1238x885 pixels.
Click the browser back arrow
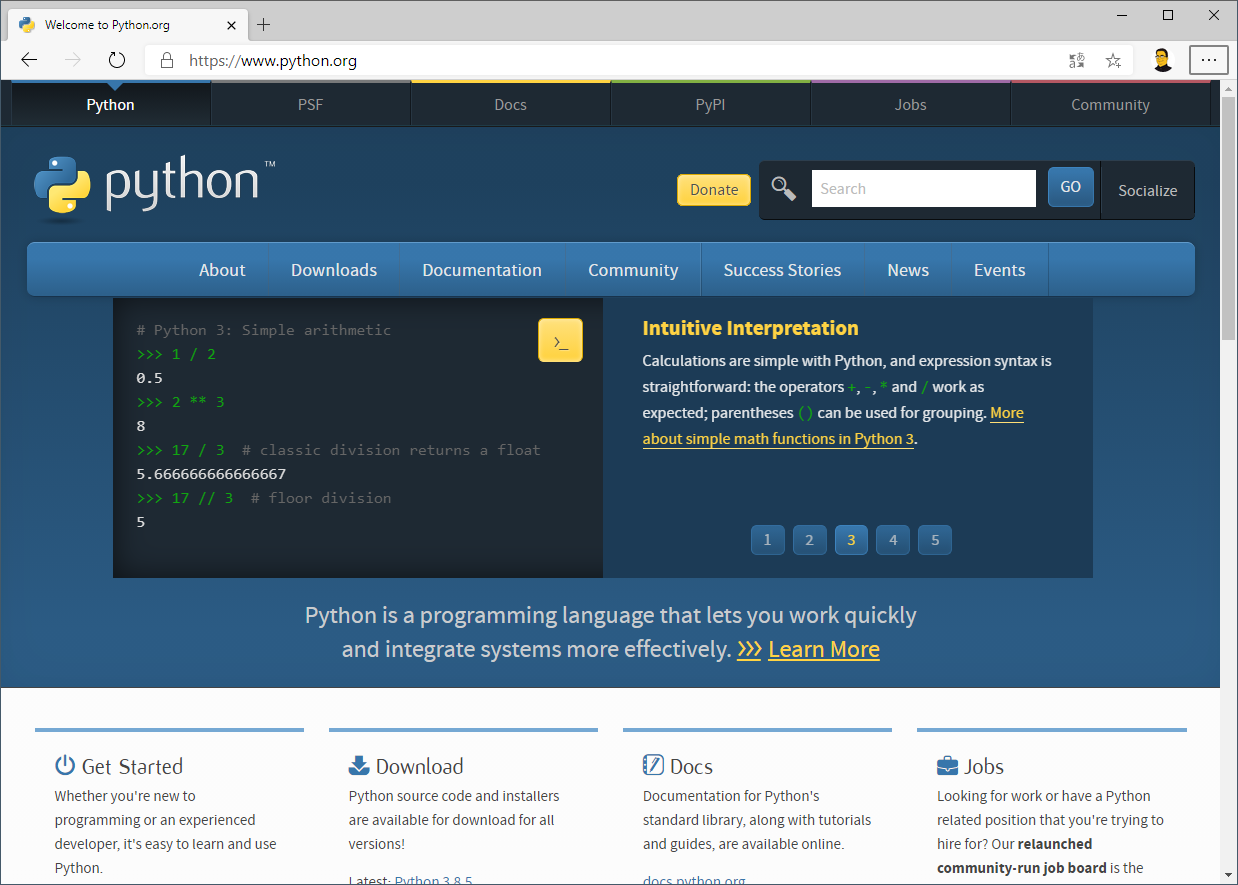[x=29, y=60]
